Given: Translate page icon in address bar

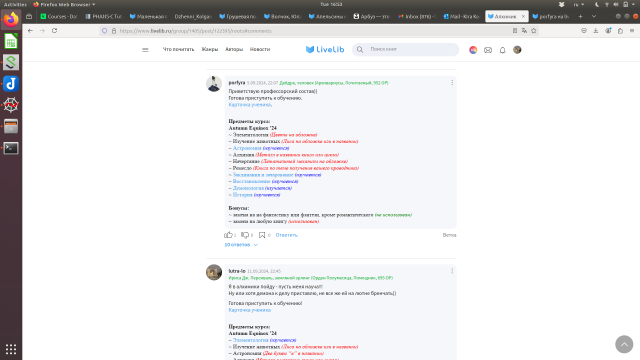Looking at the screenshot, I should (x=524, y=31).
